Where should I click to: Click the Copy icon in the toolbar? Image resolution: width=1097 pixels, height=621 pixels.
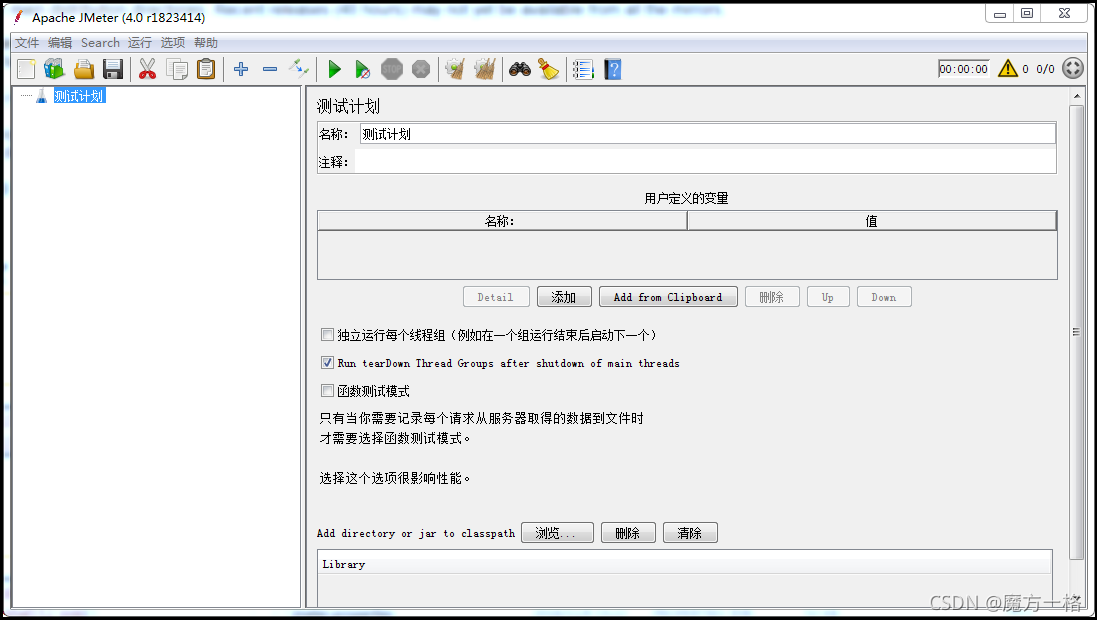(177, 69)
